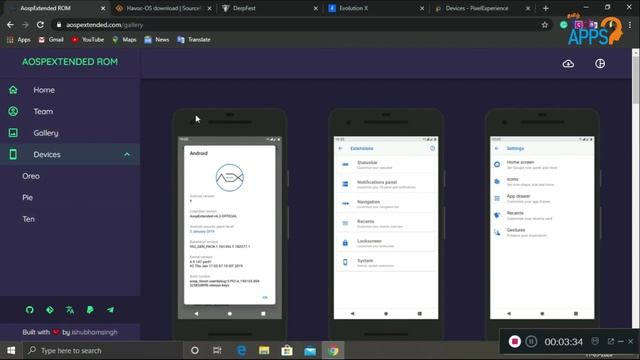
Task: Click the Team person icon
Action: tap(13, 111)
